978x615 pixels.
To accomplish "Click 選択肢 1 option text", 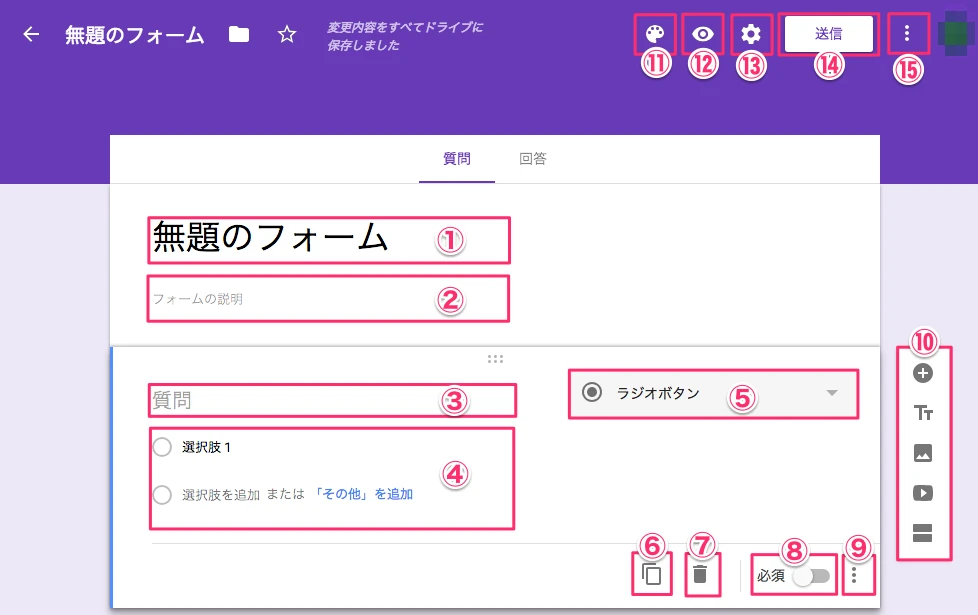I will pyautogui.click(x=206, y=447).
